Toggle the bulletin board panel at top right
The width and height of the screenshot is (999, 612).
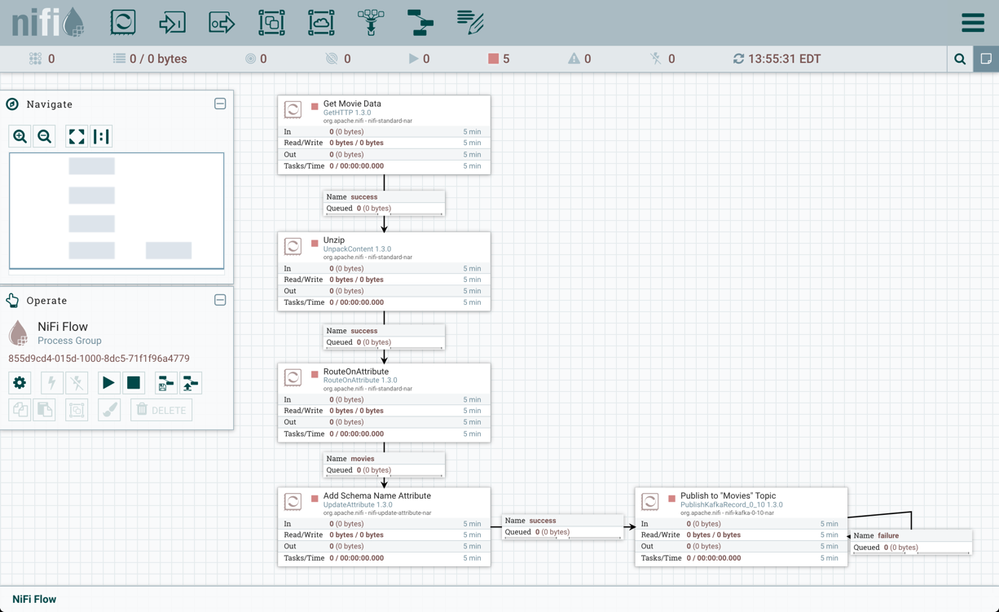point(986,58)
